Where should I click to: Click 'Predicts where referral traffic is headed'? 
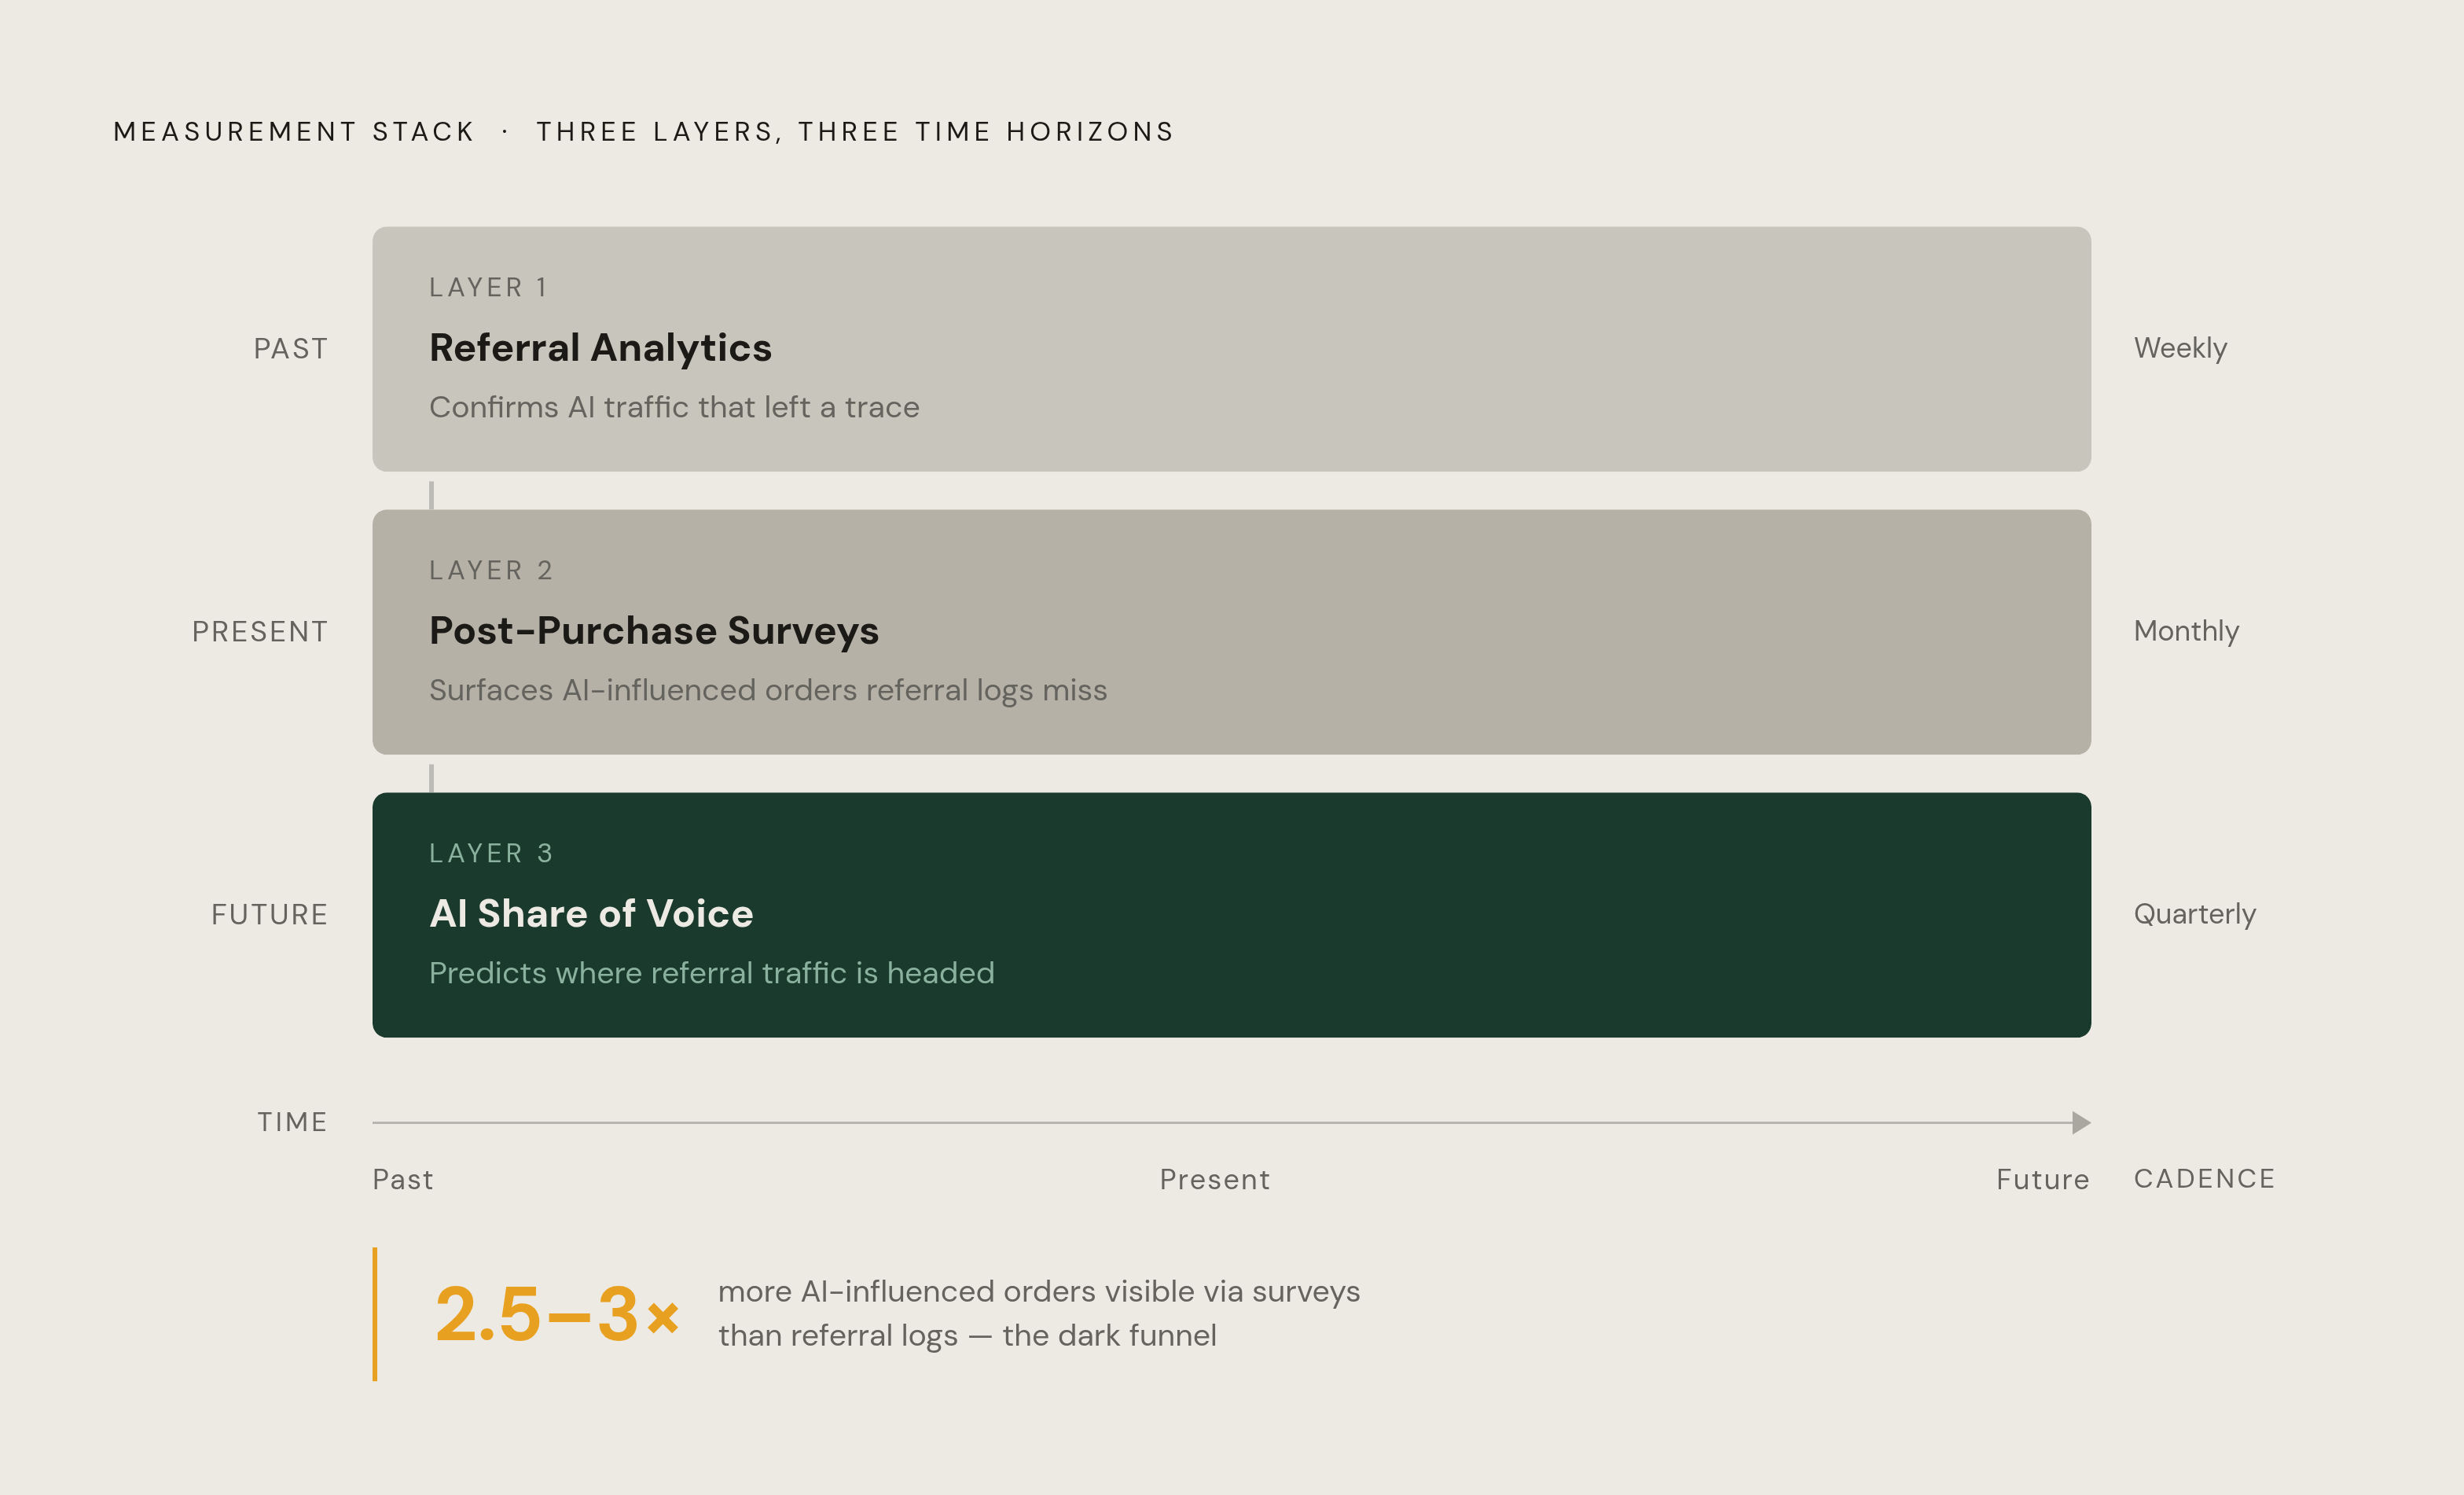click(x=712, y=973)
